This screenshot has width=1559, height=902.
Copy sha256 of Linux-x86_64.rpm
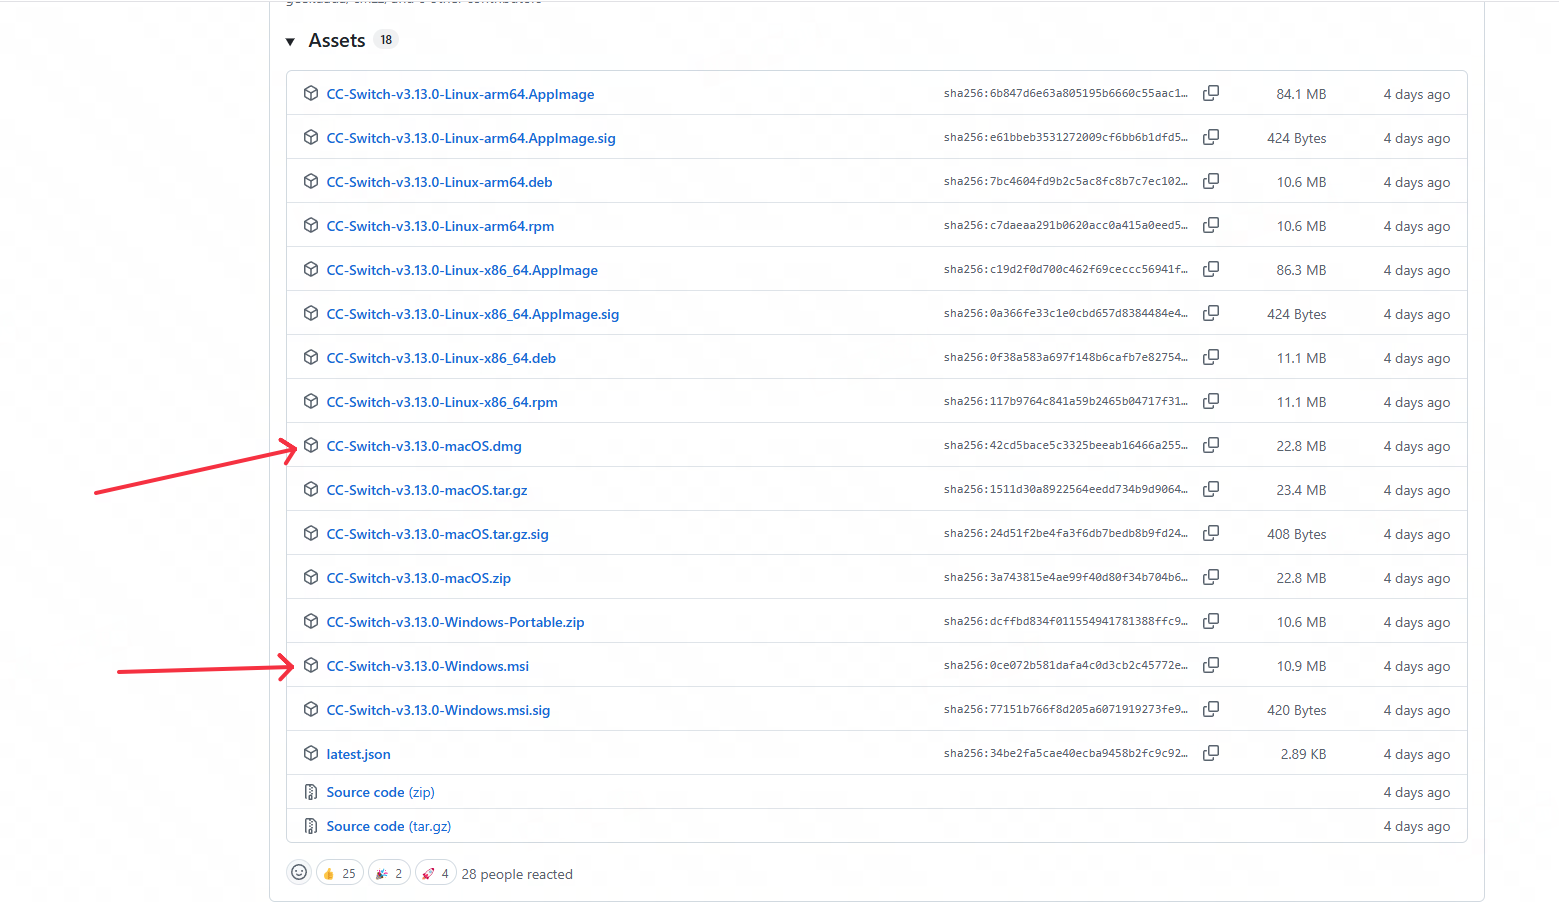tap(1211, 401)
